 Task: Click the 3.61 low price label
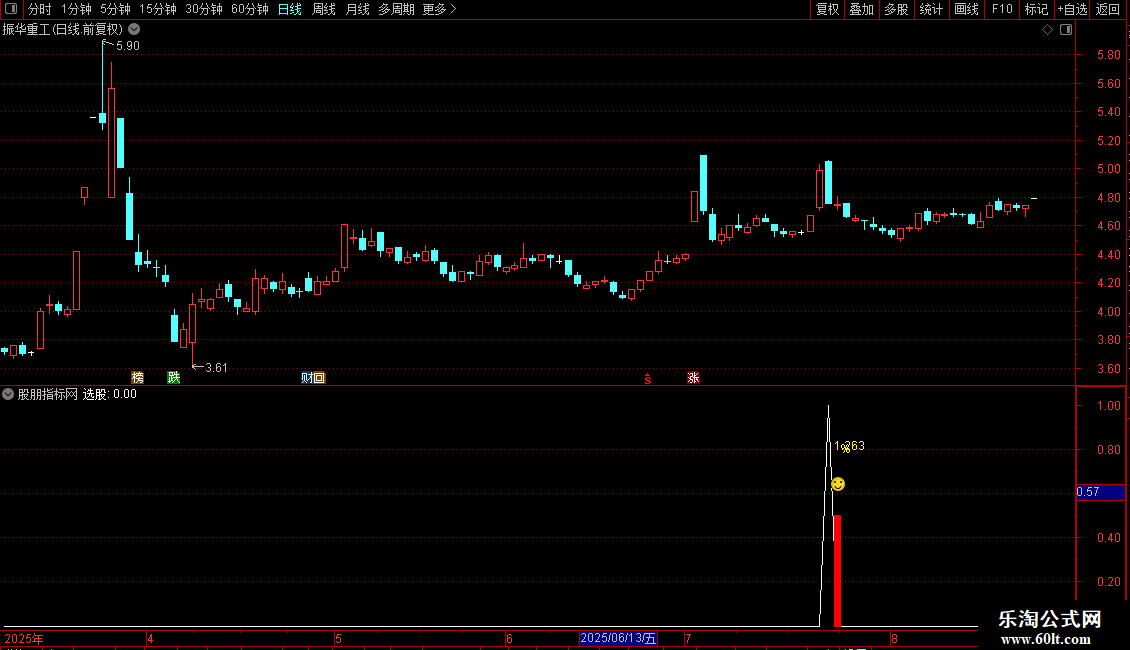pyautogui.click(x=216, y=368)
